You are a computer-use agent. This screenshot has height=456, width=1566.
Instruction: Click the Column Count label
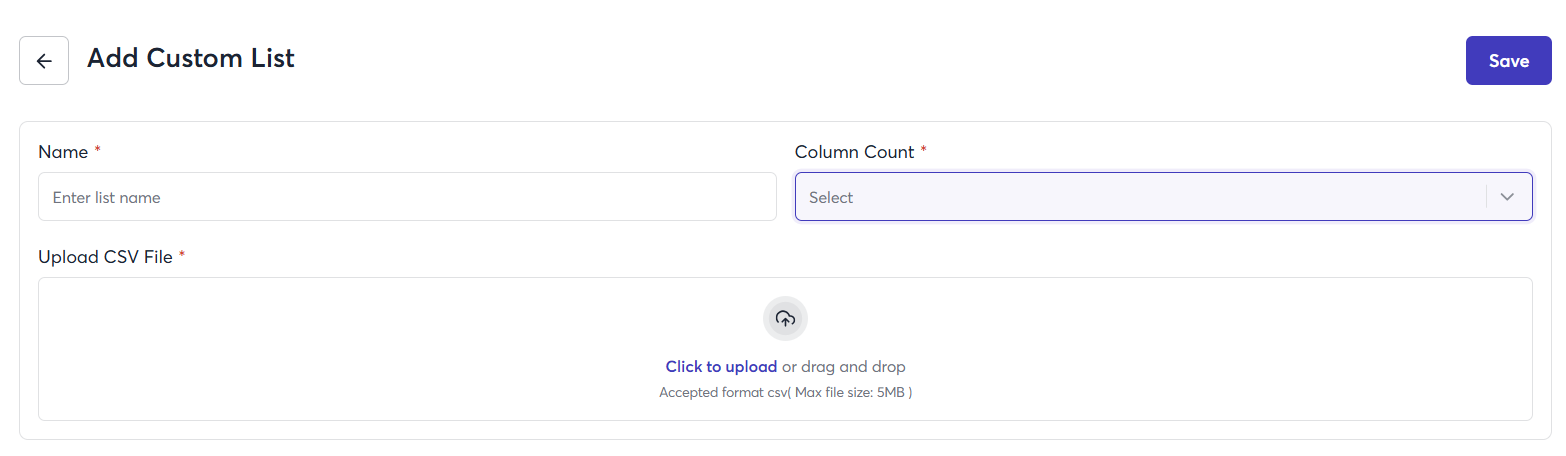[x=854, y=152]
